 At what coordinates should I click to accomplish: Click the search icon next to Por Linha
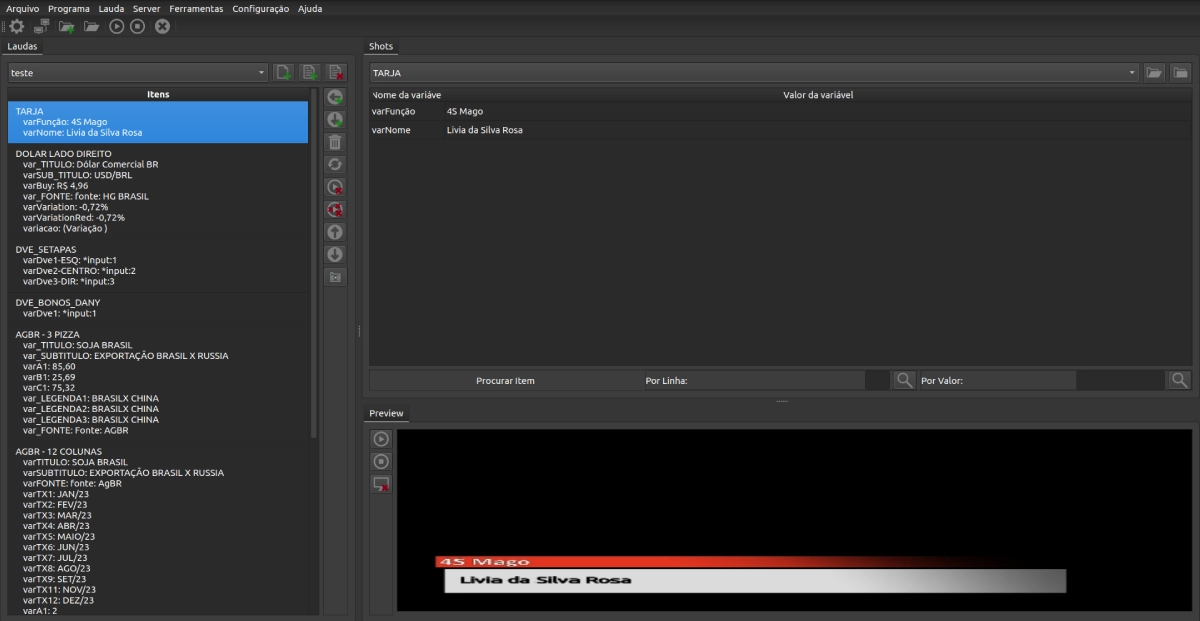point(903,380)
